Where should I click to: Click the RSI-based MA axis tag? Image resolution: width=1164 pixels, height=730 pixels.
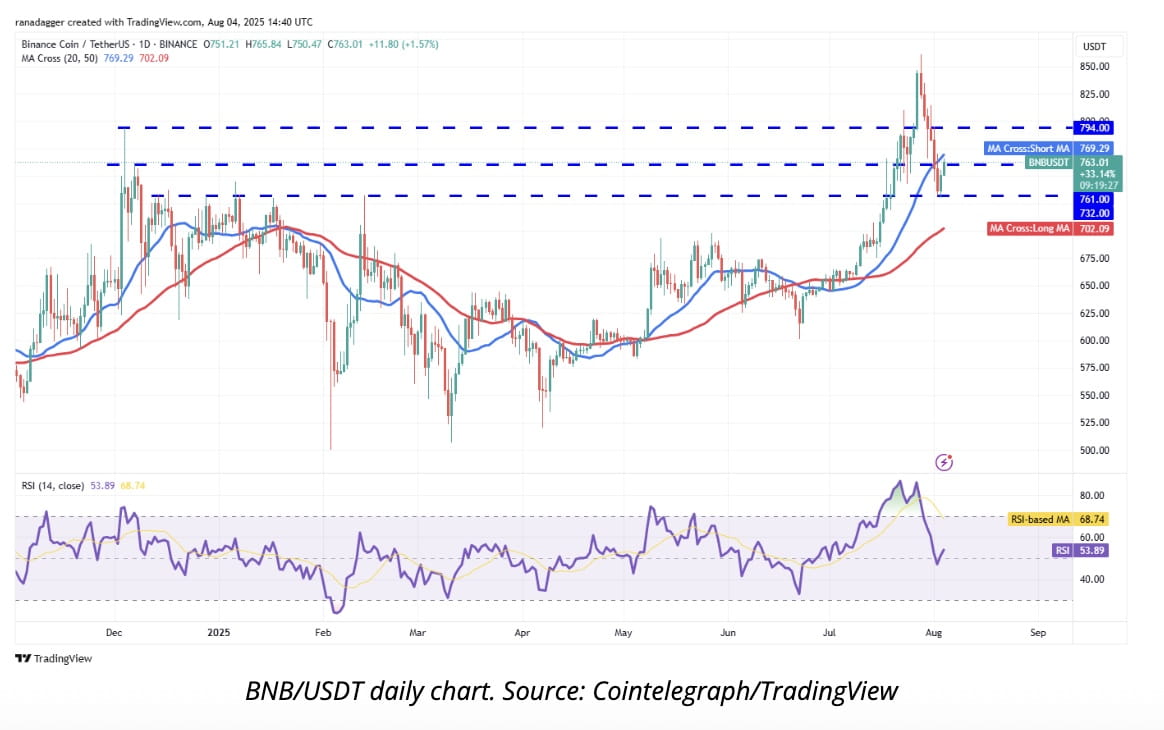coord(1040,519)
